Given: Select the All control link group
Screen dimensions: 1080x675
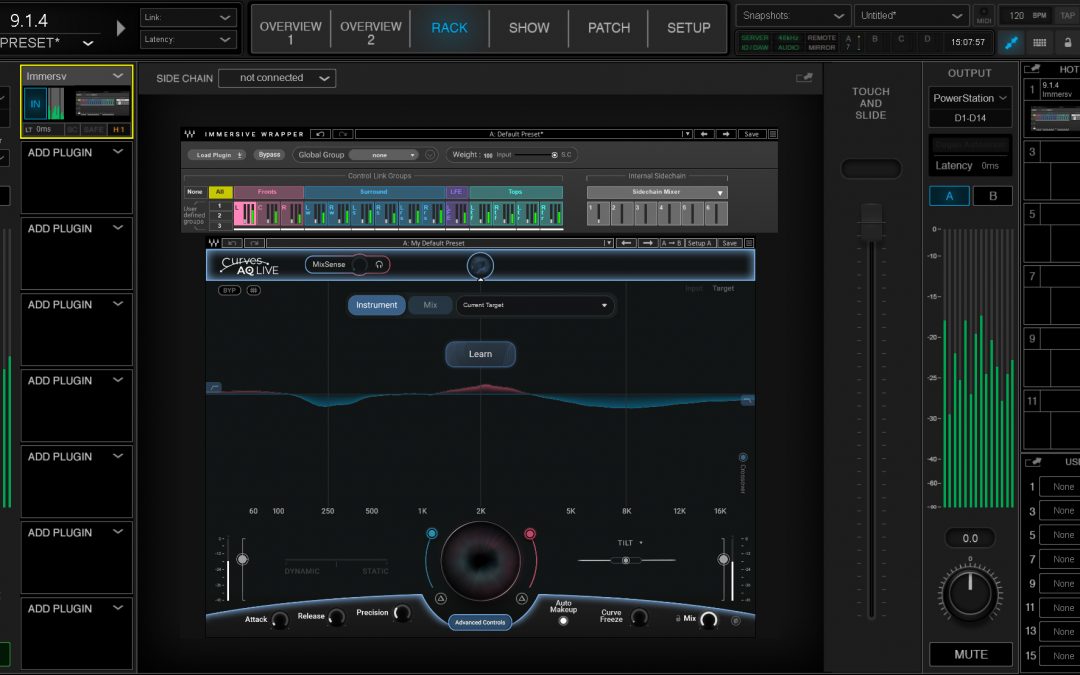Looking at the screenshot, I should 220,192.
